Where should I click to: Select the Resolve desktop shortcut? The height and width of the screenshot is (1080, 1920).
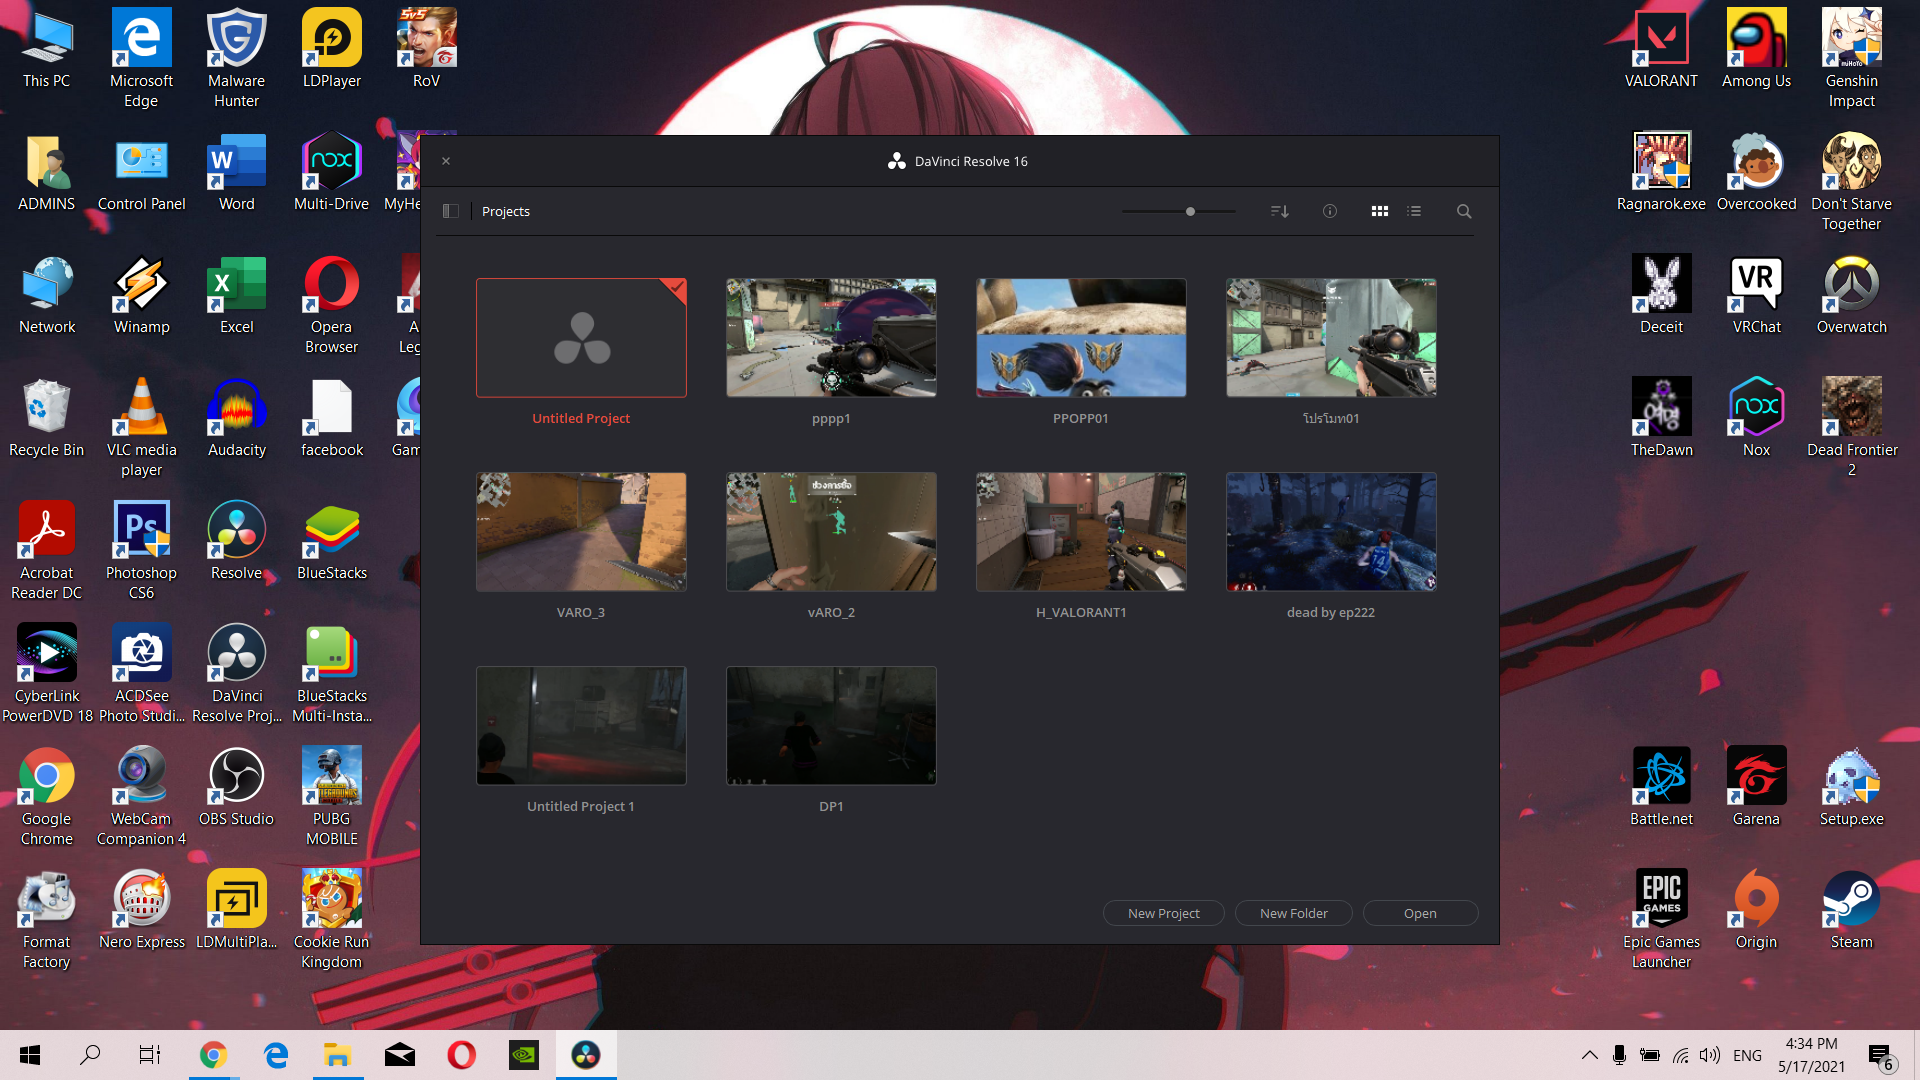[237, 541]
